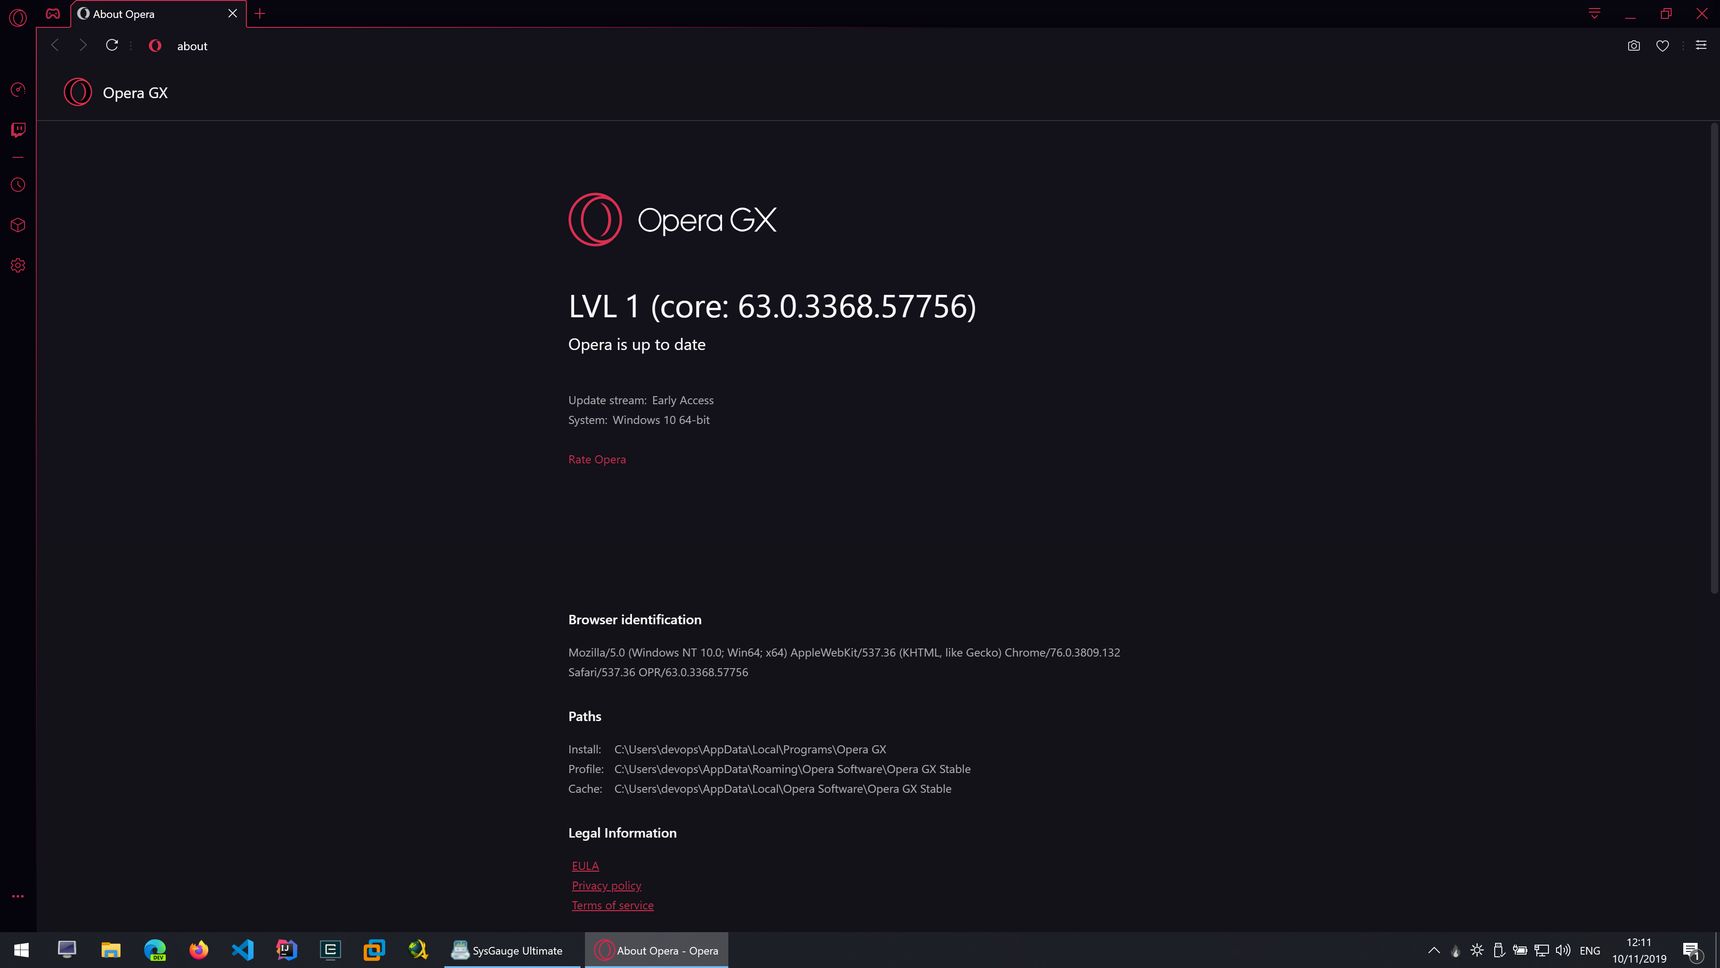Image resolution: width=1720 pixels, height=968 pixels.
Task: Click the page's vertical scrollbar
Action: [1713, 360]
